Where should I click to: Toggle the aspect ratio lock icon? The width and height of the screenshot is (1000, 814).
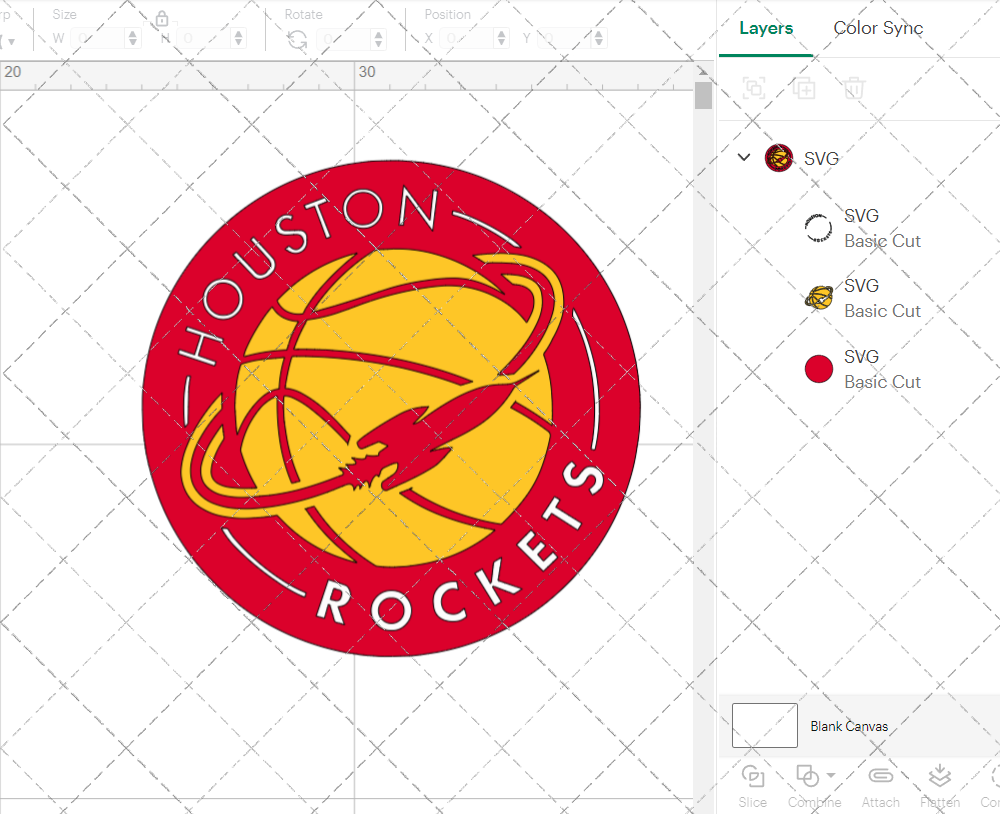(162, 18)
